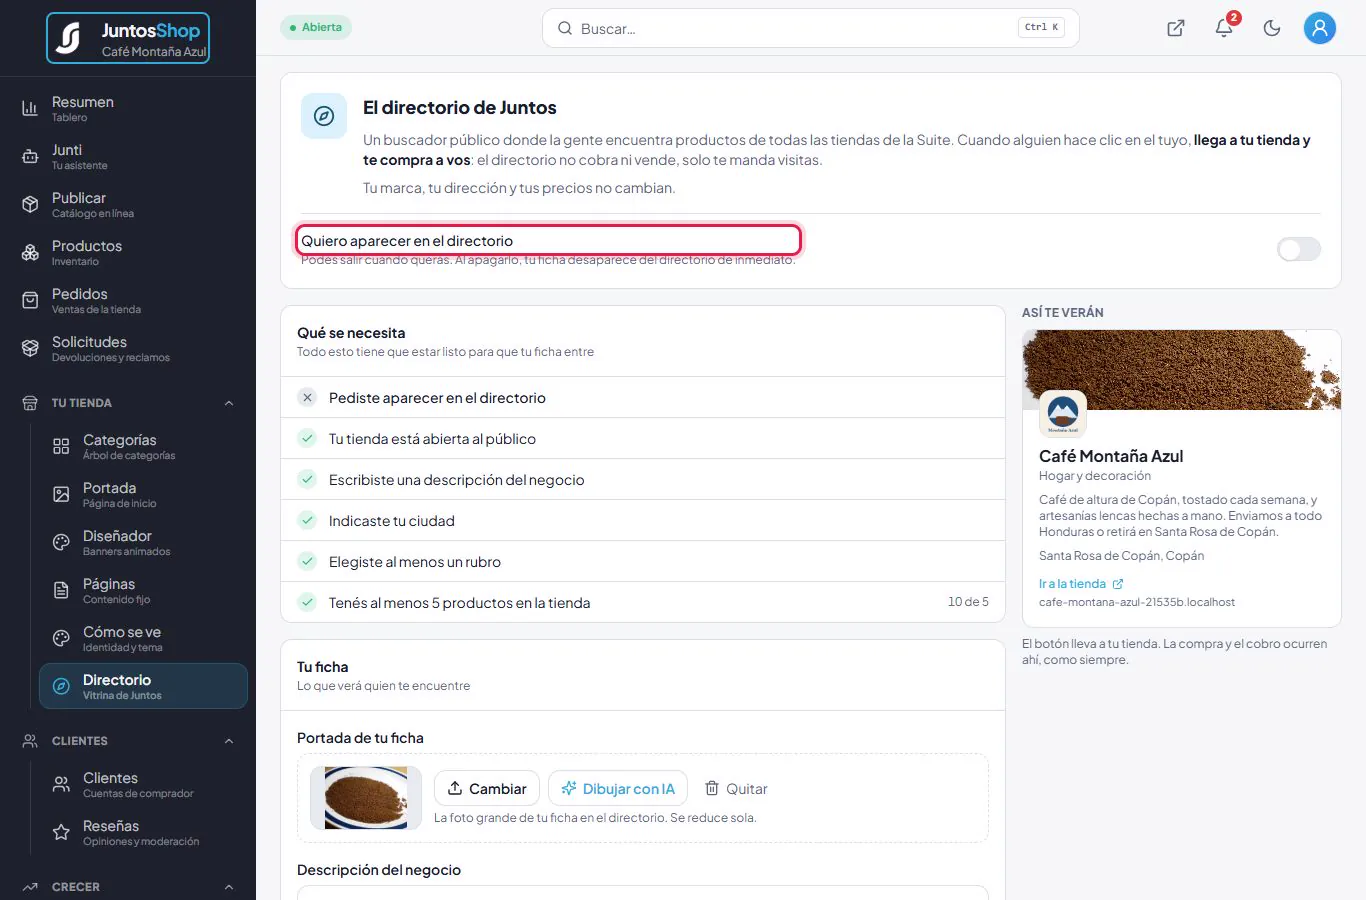Click the JuntosShop logo
Viewport: 1366px width, 900px height.
[x=128, y=38]
